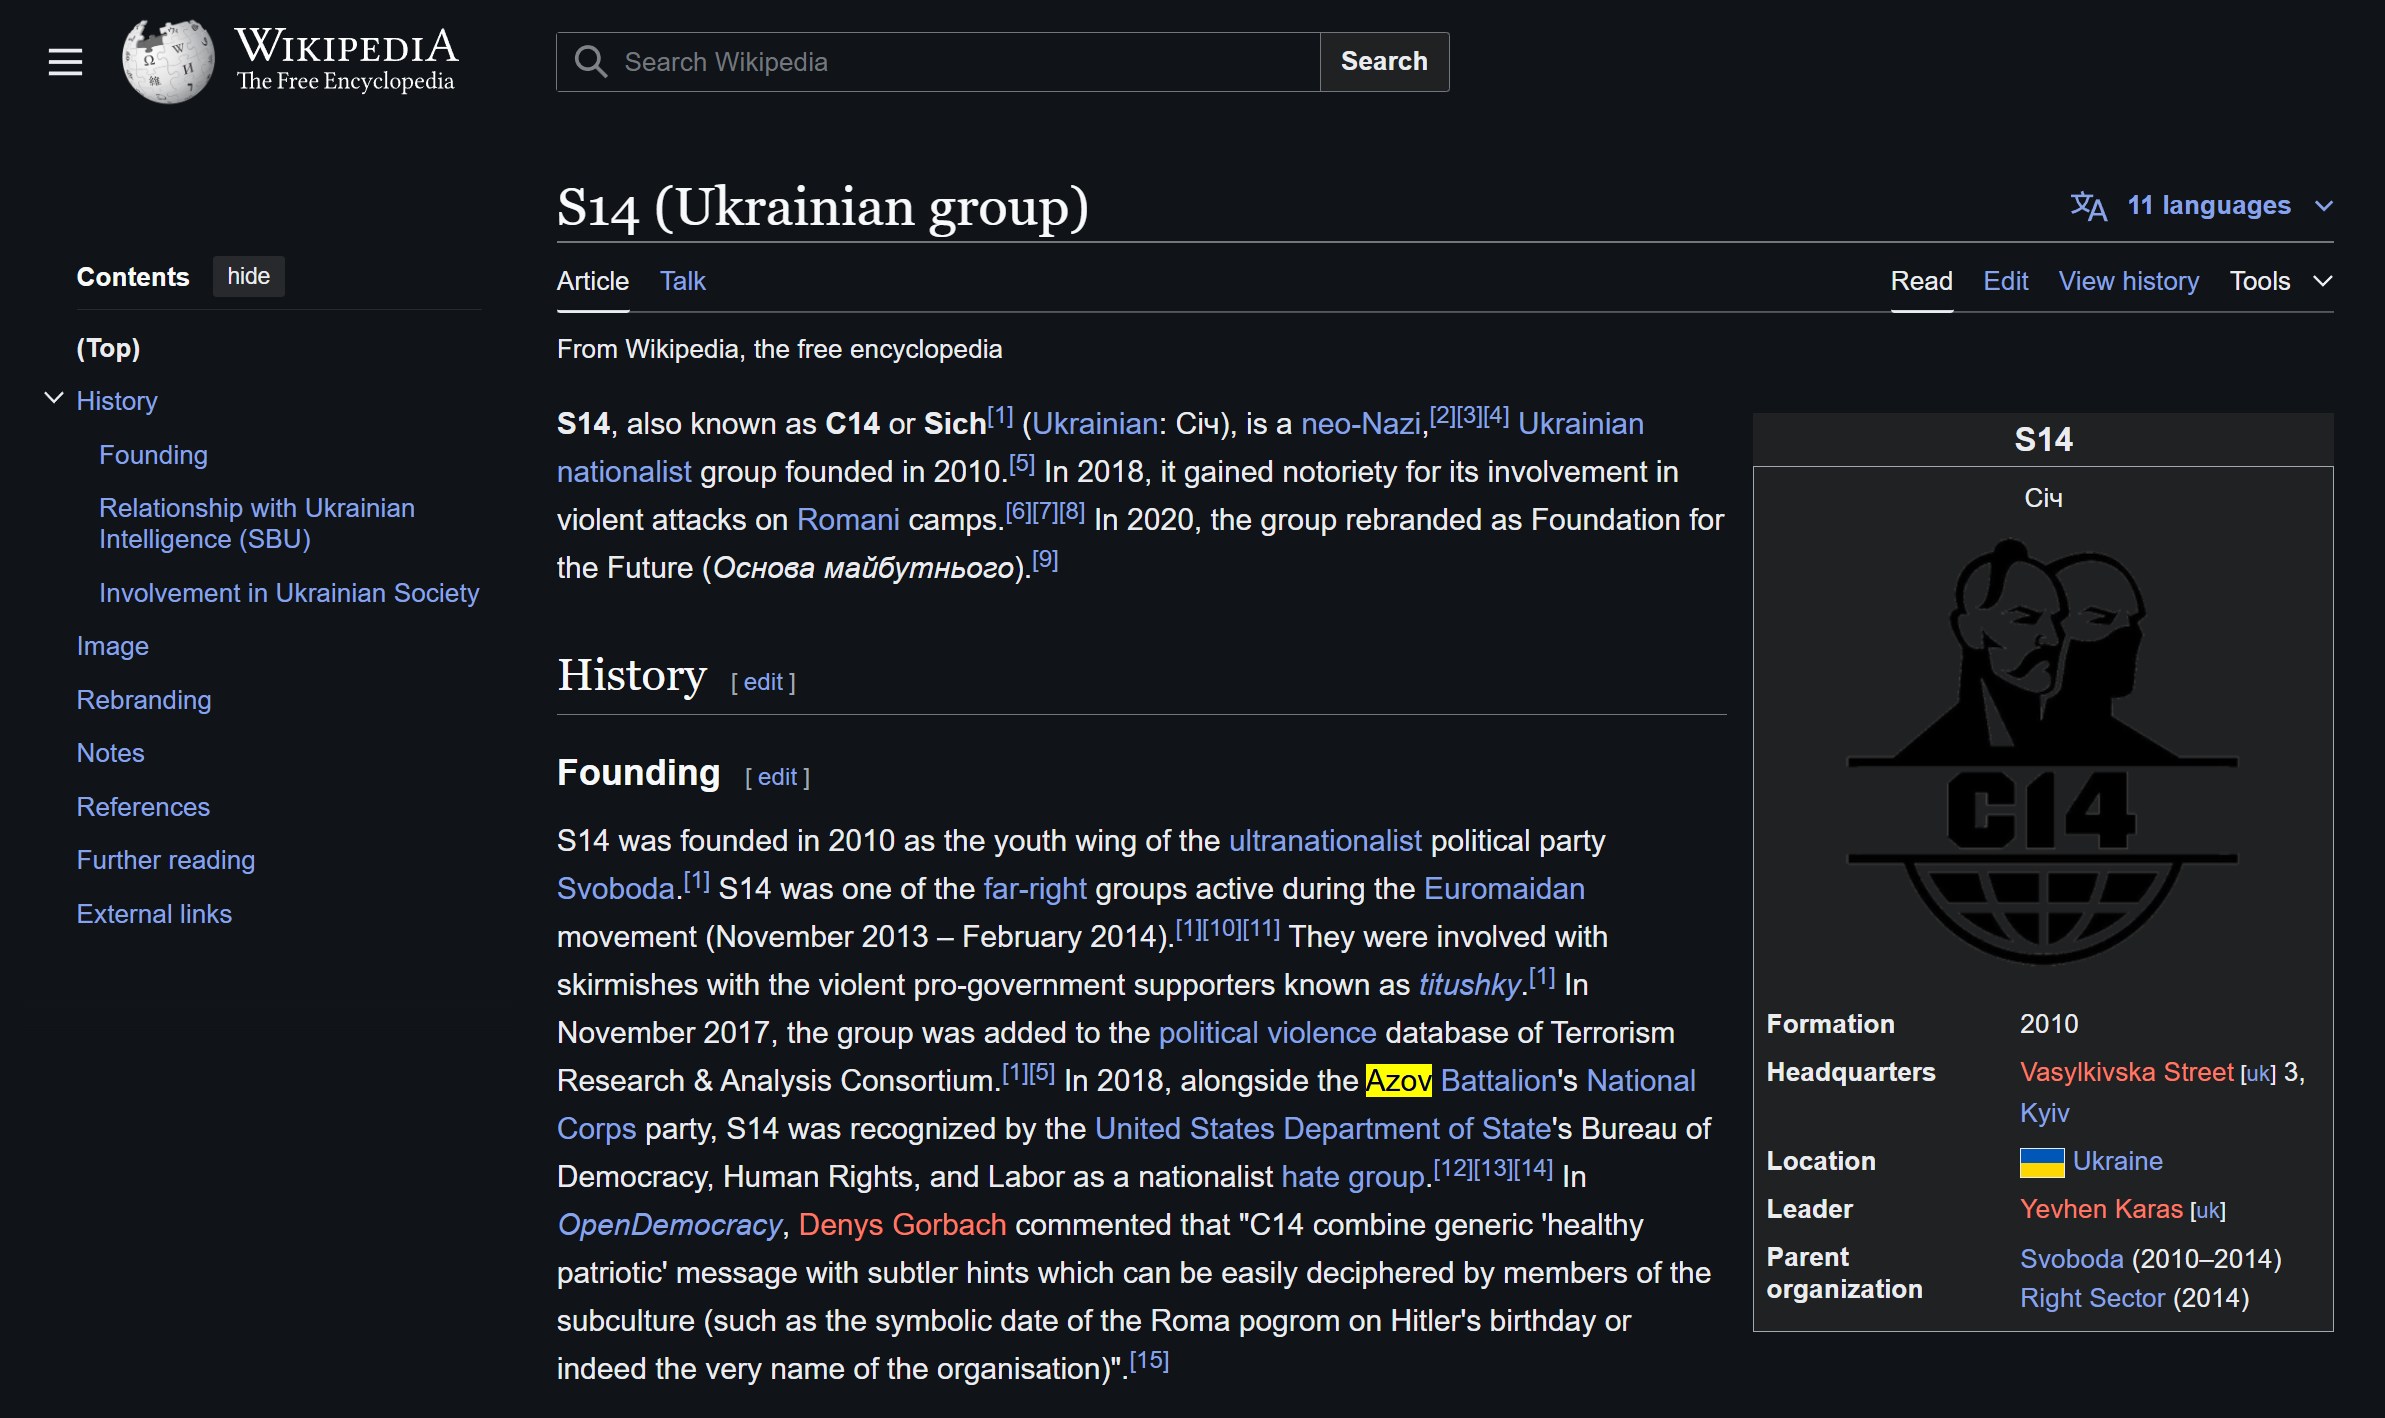Open Vasylkivska Street infobox link
This screenshot has width=2385, height=1418.
[x=2126, y=1072]
